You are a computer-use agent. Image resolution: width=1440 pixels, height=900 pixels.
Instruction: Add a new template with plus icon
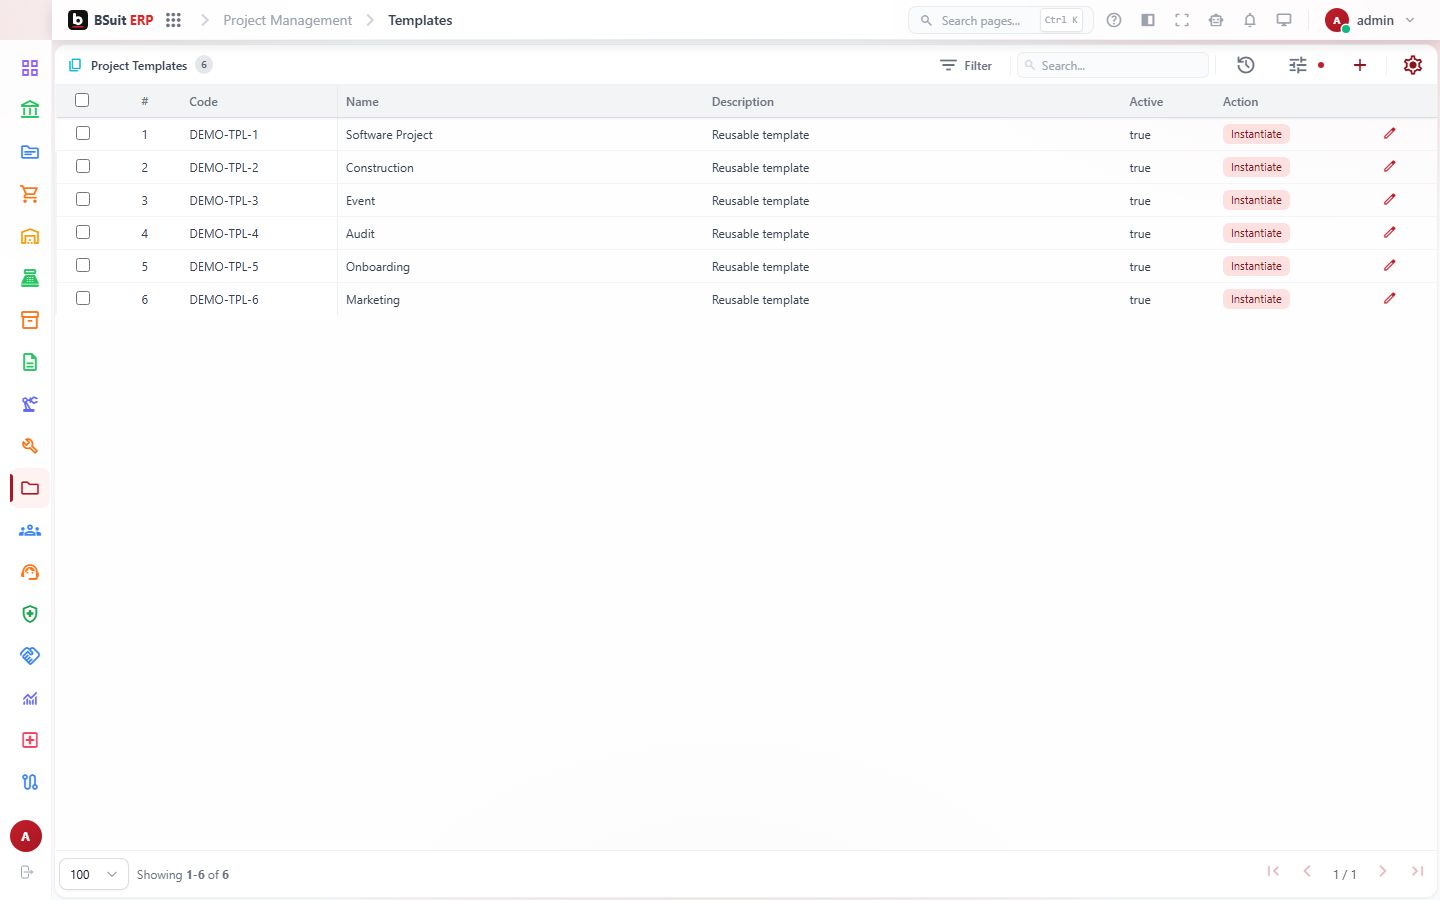1360,65
